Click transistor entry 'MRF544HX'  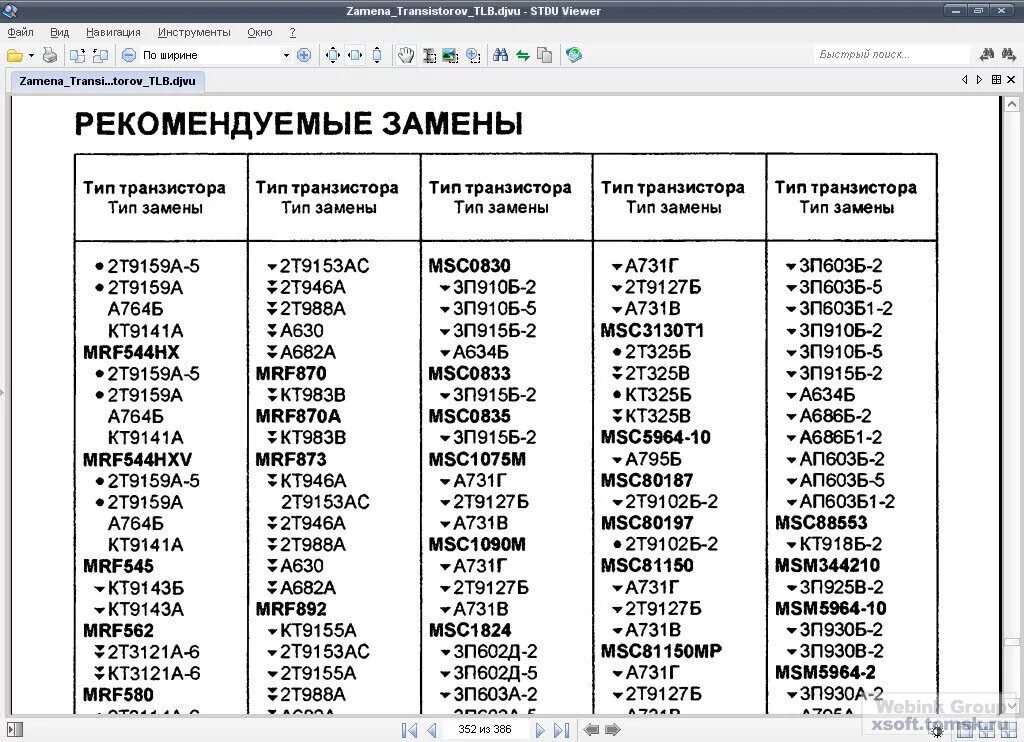(x=131, y=353)
